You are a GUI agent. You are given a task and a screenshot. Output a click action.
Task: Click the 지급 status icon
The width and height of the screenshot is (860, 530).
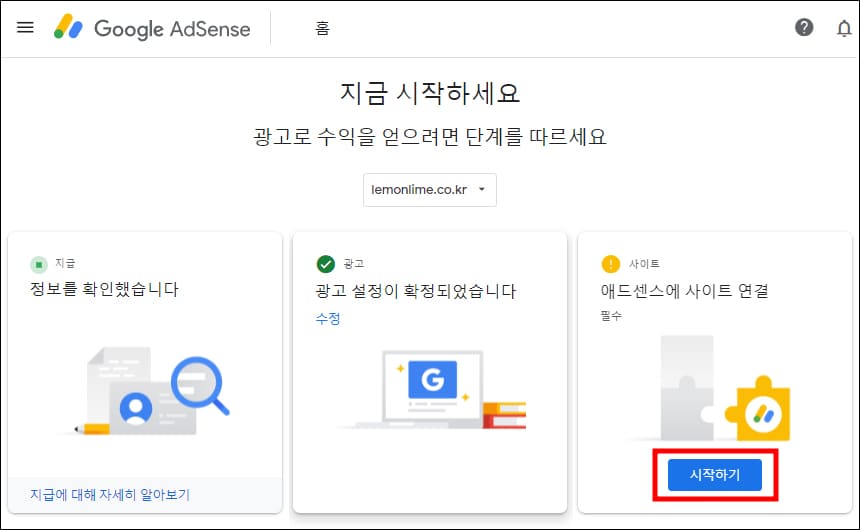tap(39, 264)
